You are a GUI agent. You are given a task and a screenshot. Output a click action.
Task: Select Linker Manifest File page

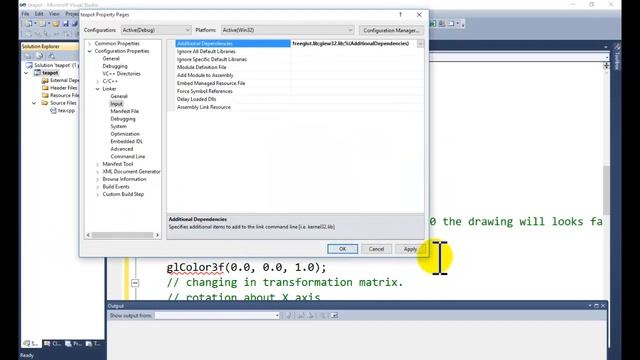124,111
